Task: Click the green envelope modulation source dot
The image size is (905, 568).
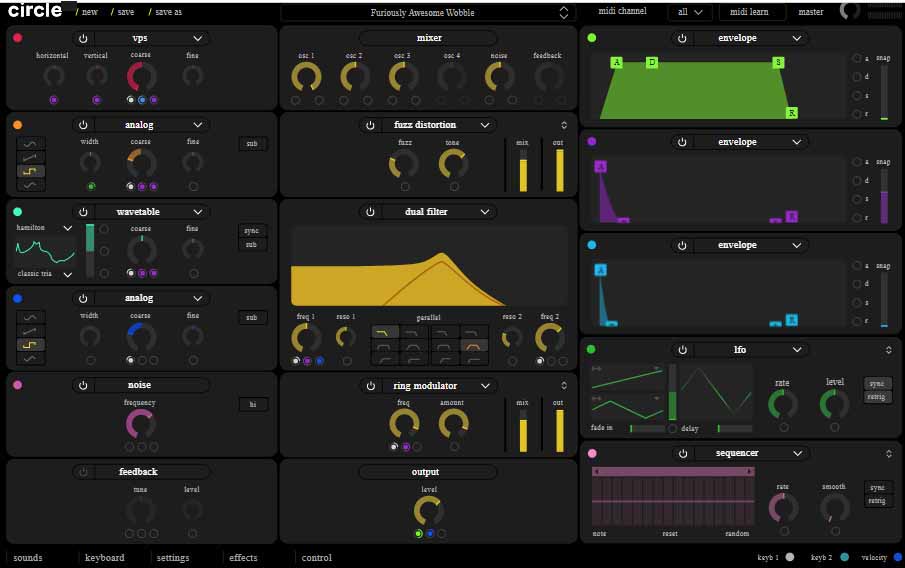Action: pyautogui.click(x=592, y=38)
